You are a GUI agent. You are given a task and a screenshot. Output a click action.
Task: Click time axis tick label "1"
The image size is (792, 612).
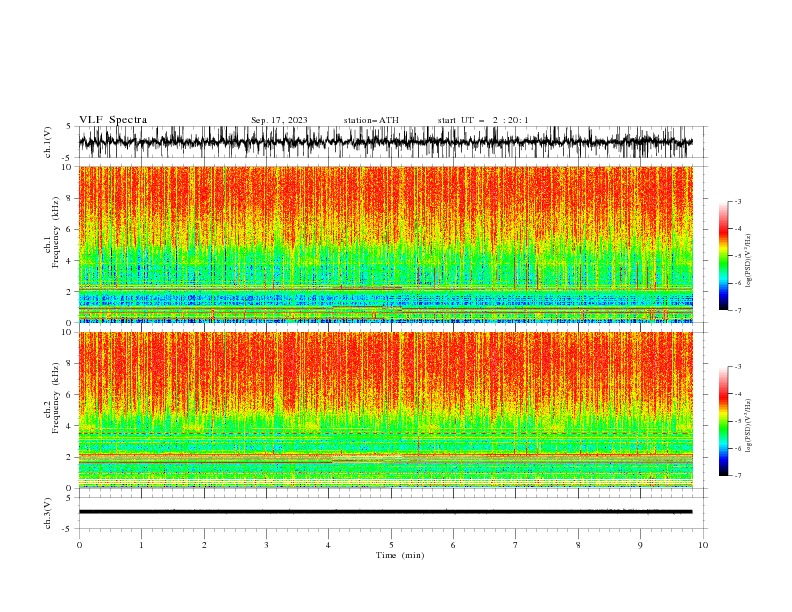click(141, 545)
